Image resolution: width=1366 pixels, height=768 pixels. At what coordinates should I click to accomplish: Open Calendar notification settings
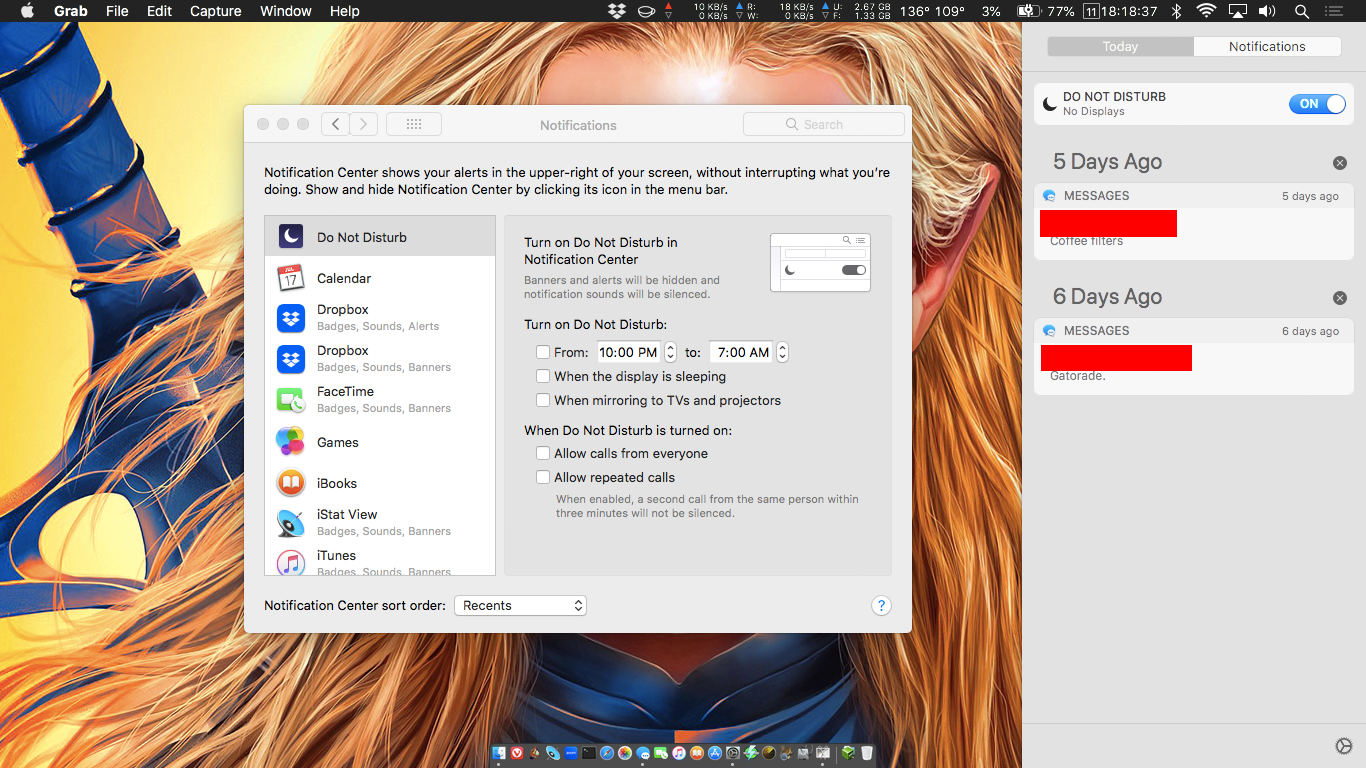(x=380, y=278)
